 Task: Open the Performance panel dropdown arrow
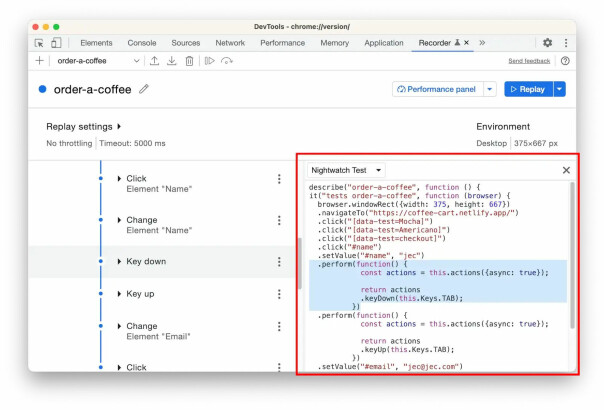click(490, 89)
